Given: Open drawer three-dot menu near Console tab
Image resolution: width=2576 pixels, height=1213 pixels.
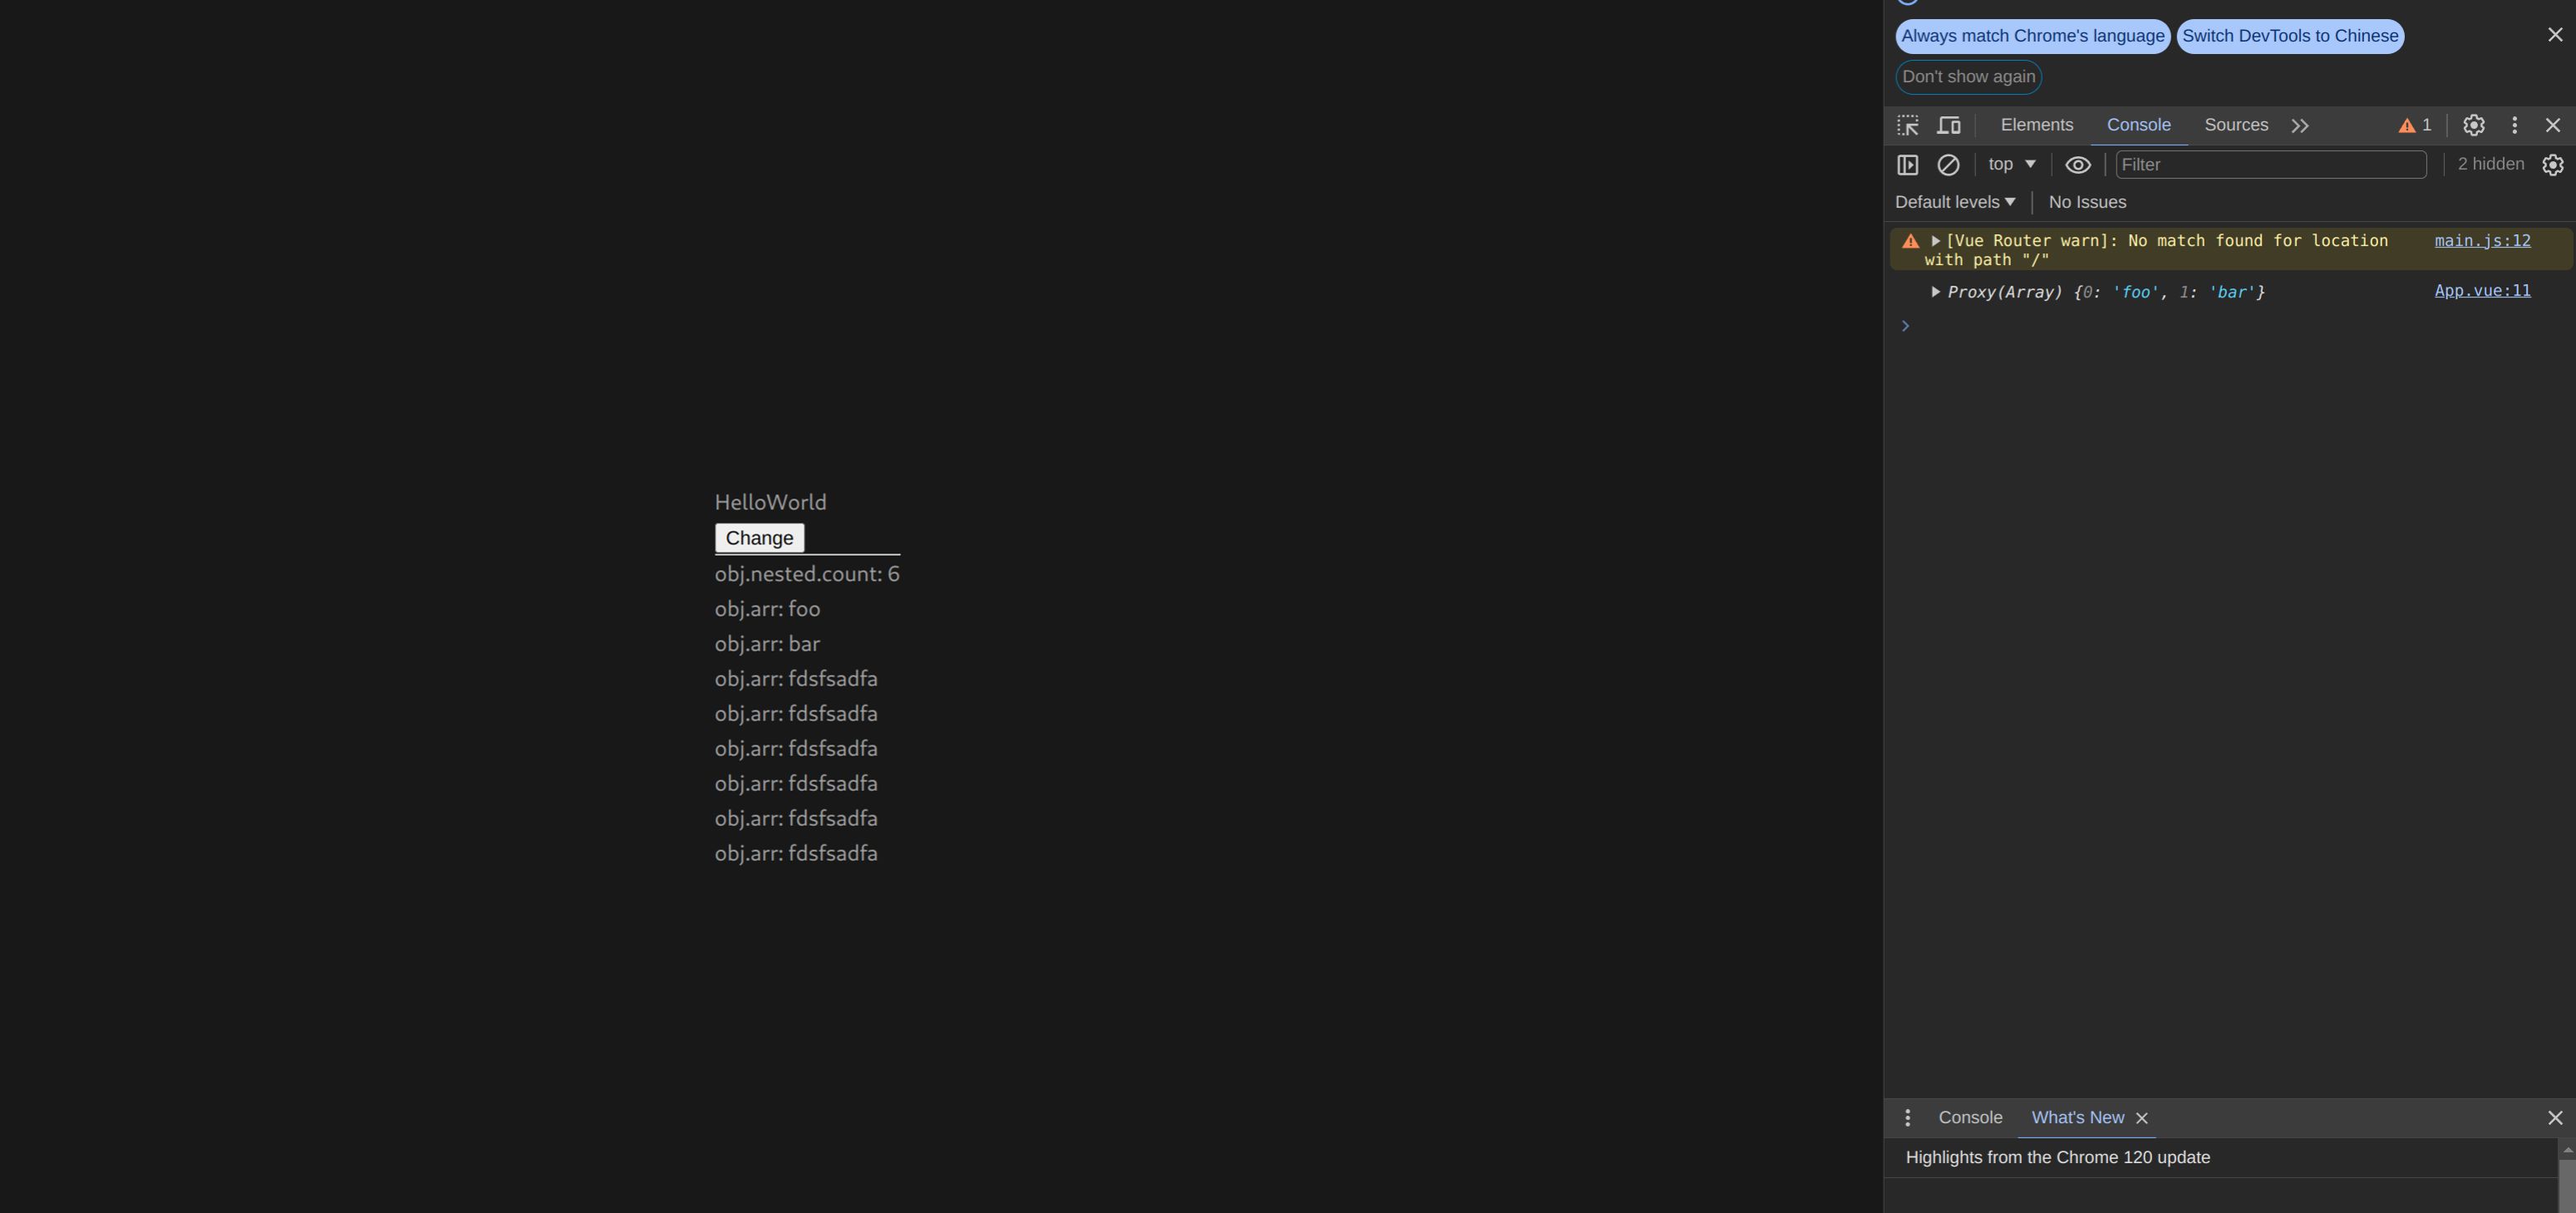Looking at the screenshot, I should [1907, 1118].
